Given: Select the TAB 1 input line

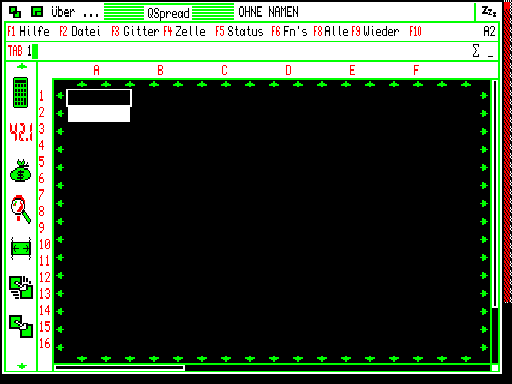Looking at the screenshot, I should tap(252, 51).
